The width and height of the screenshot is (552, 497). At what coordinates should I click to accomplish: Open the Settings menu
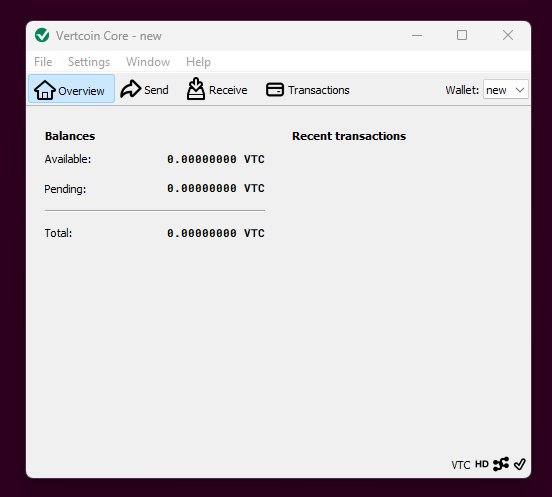tap(89, 62)
